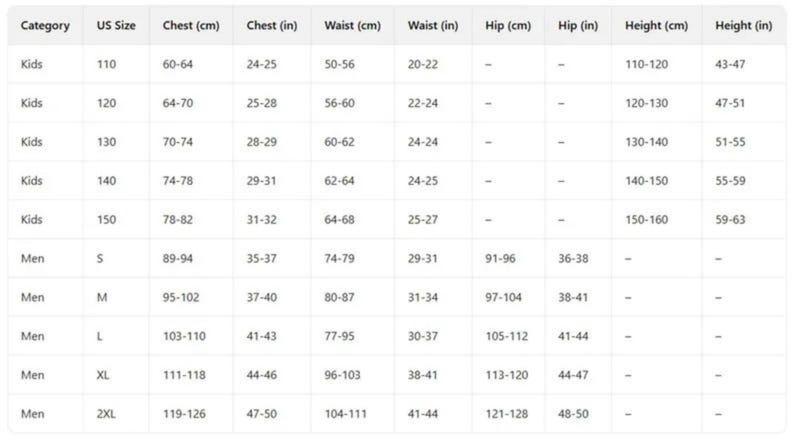Select the Kids size 150 cell
Screen dimensions: 794x446
pos(106,220)
